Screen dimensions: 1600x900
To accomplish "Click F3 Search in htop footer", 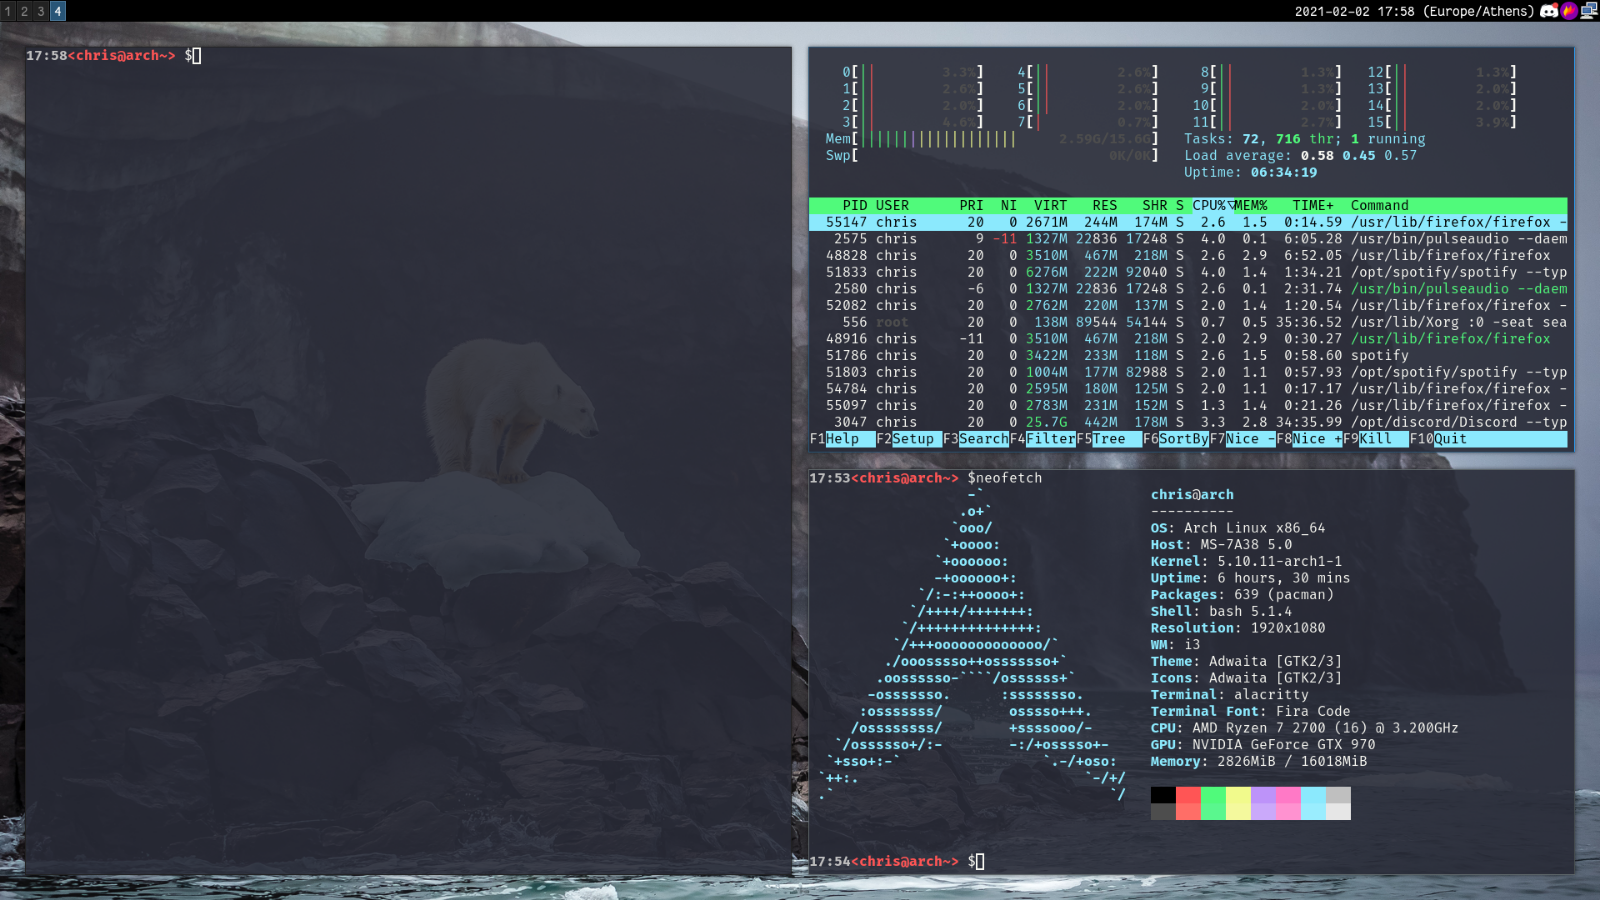I will coord(977,439).
